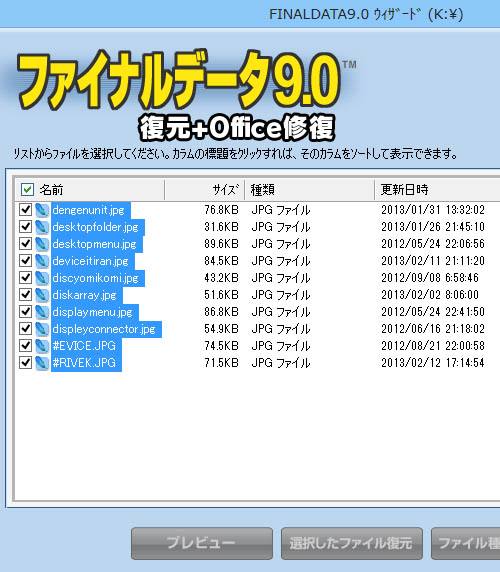This screenshot has height=572, width=500.
Task: Click the displaymenu.jpg file icon
Action: pos(42,312)
